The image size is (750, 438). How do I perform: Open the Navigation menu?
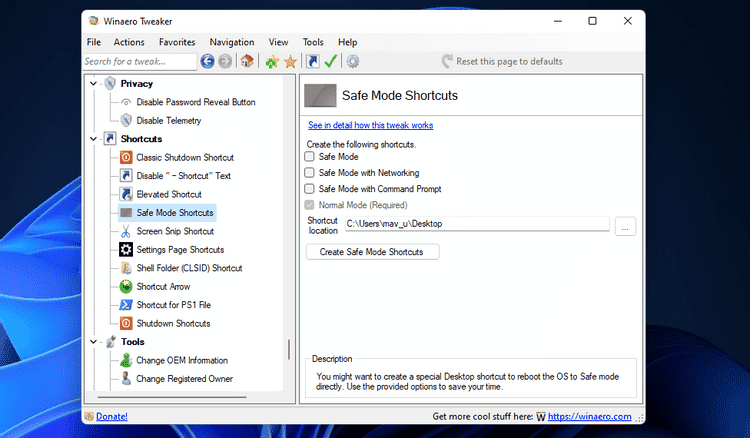point(232,42)
